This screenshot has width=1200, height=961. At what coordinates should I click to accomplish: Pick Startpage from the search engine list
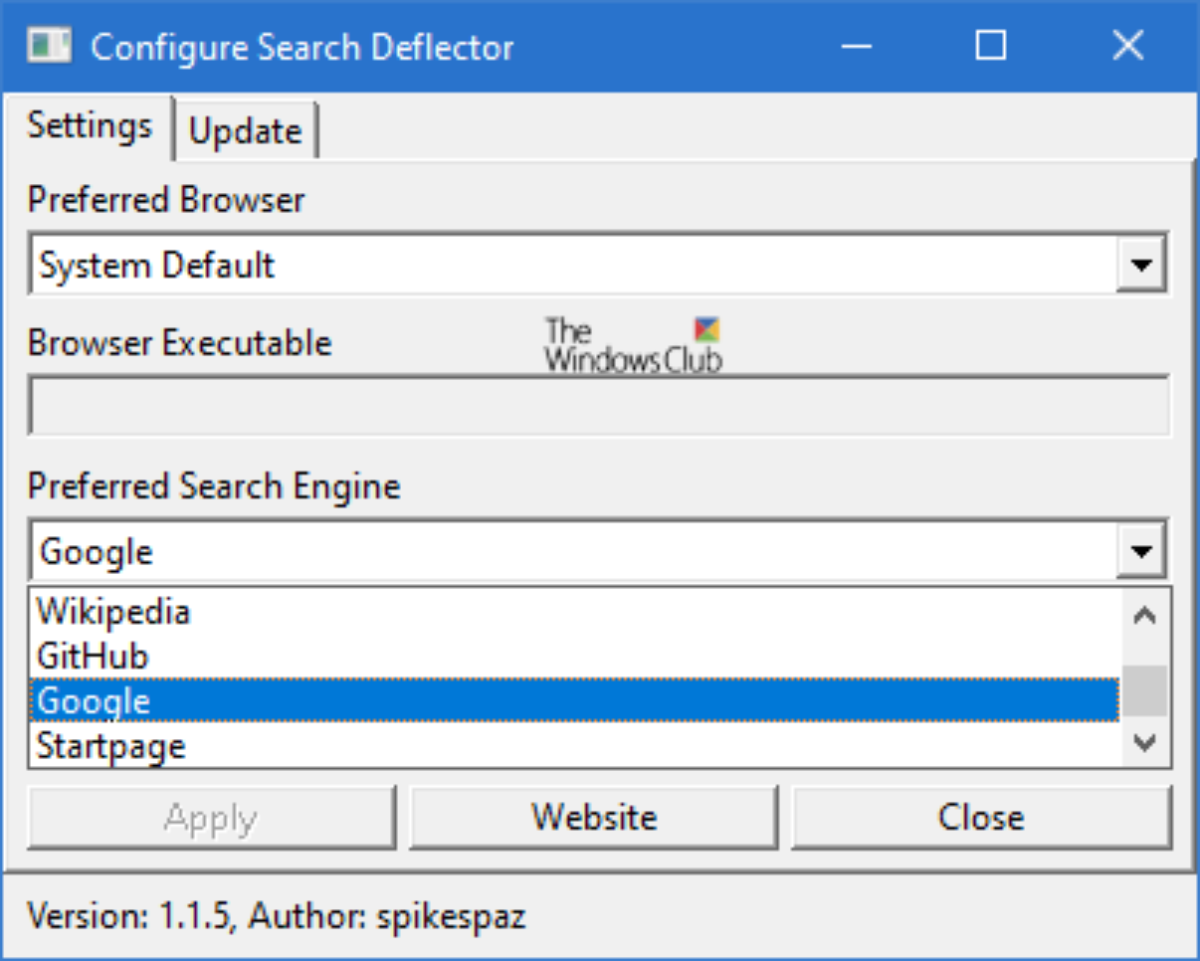pyautogui.click(x=574, y=746)
